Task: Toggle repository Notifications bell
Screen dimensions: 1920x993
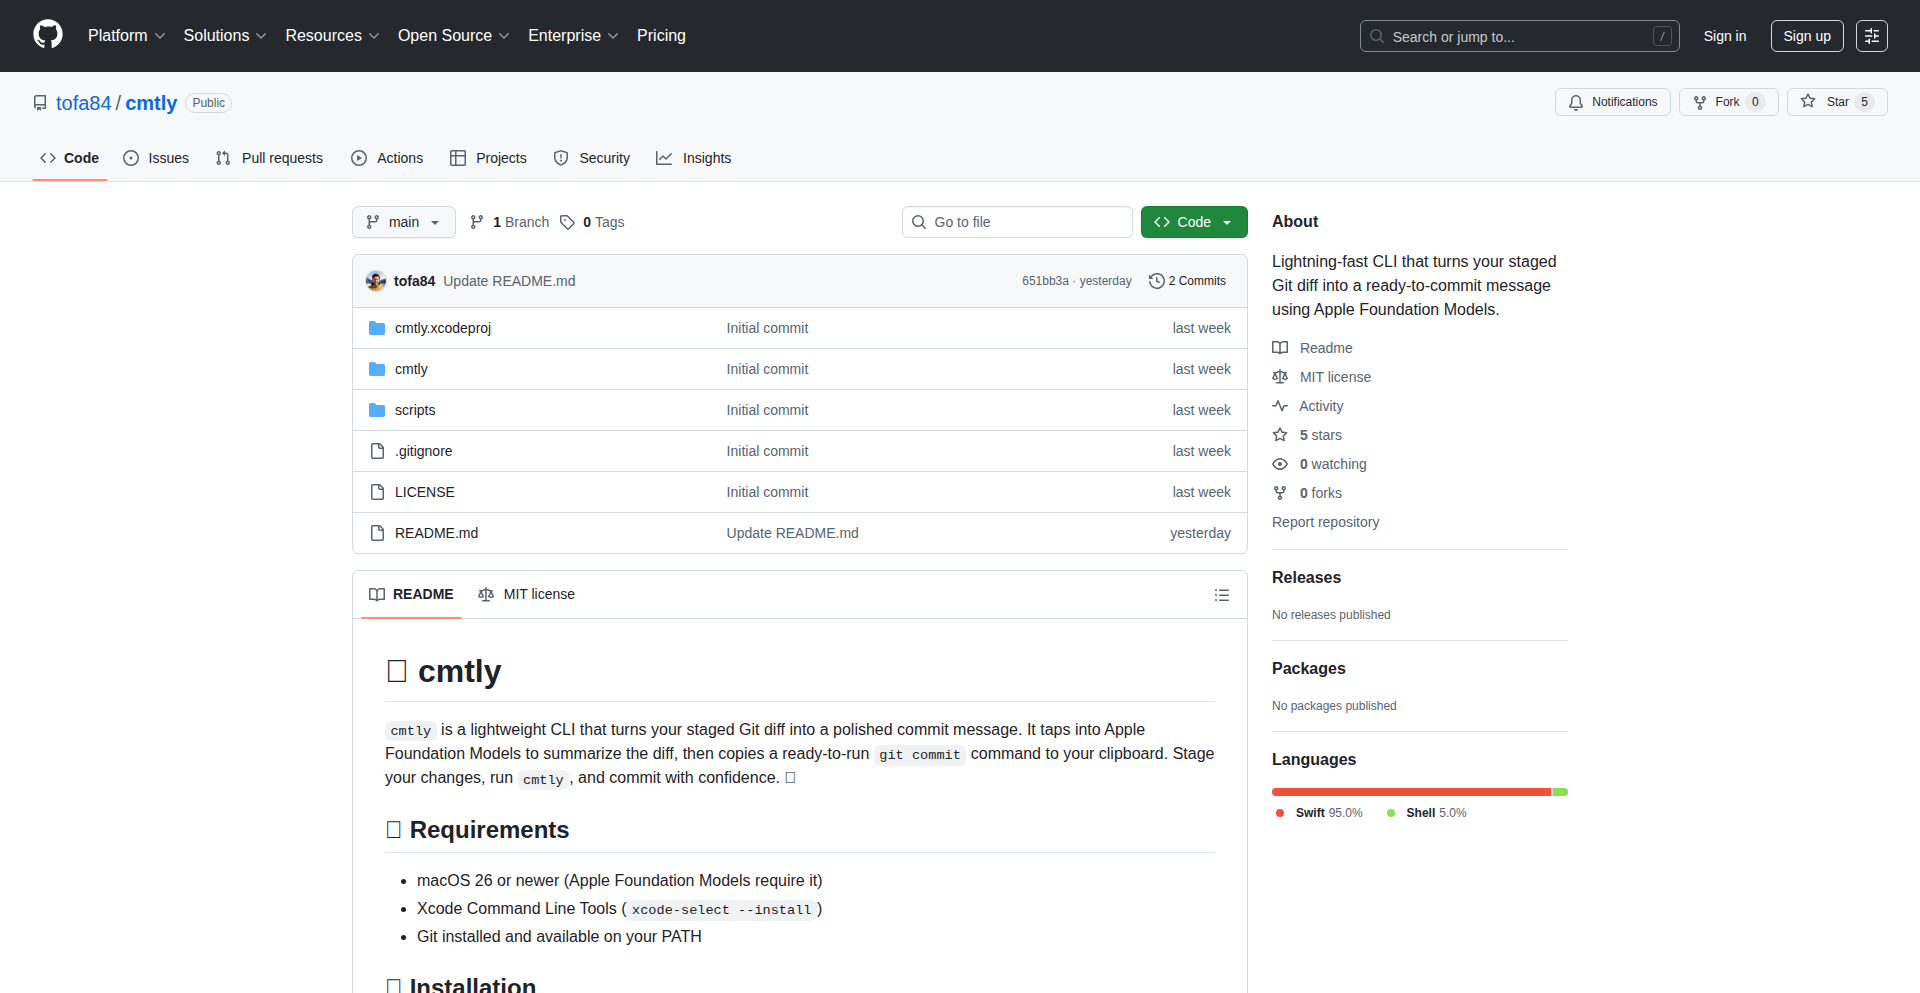Action: [1612, 102]
